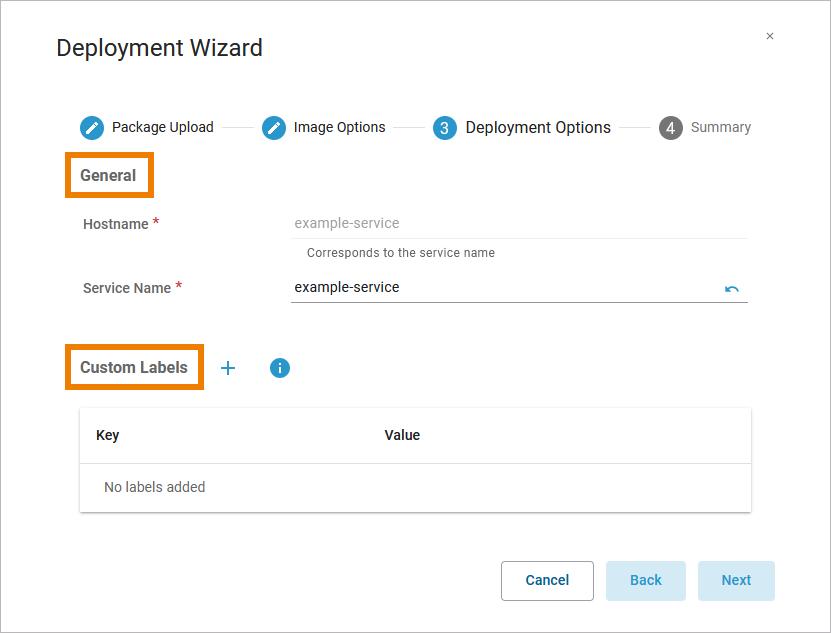Select the Deployment Options step label
The image size is (831, 633).
(x=538, y=128)
